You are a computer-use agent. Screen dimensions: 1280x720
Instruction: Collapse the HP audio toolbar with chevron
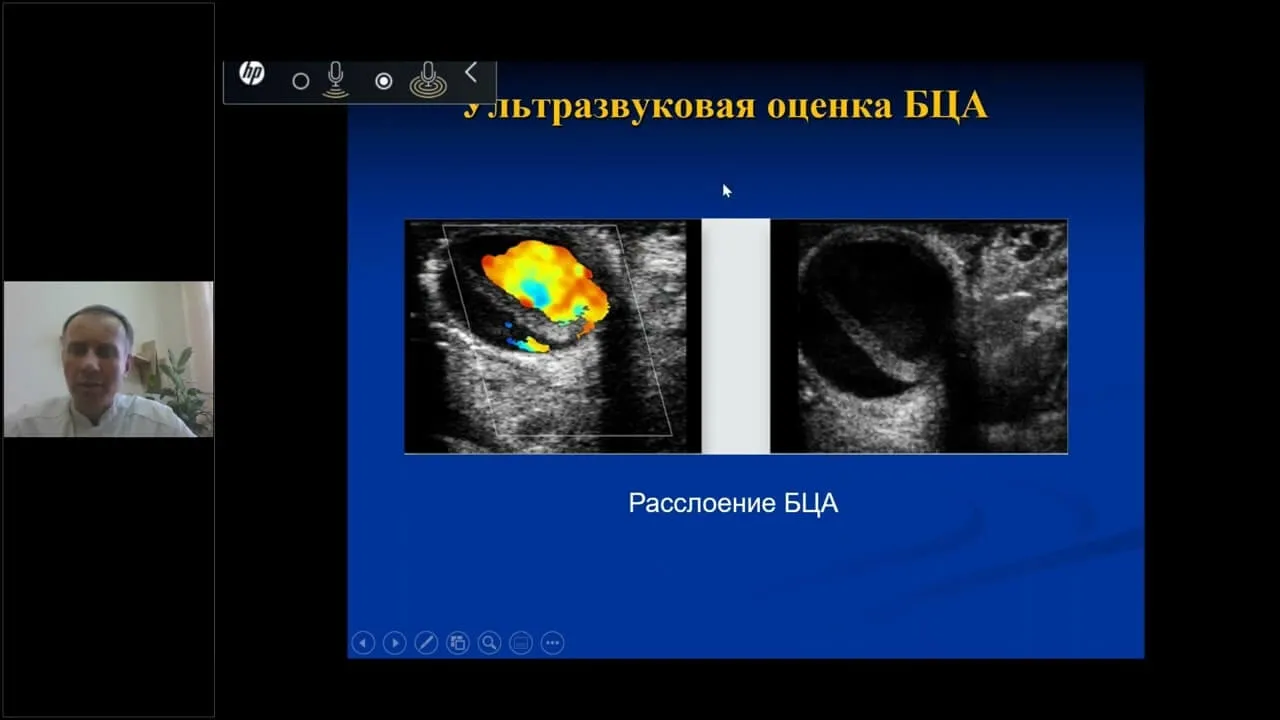[x=471, y=73]
